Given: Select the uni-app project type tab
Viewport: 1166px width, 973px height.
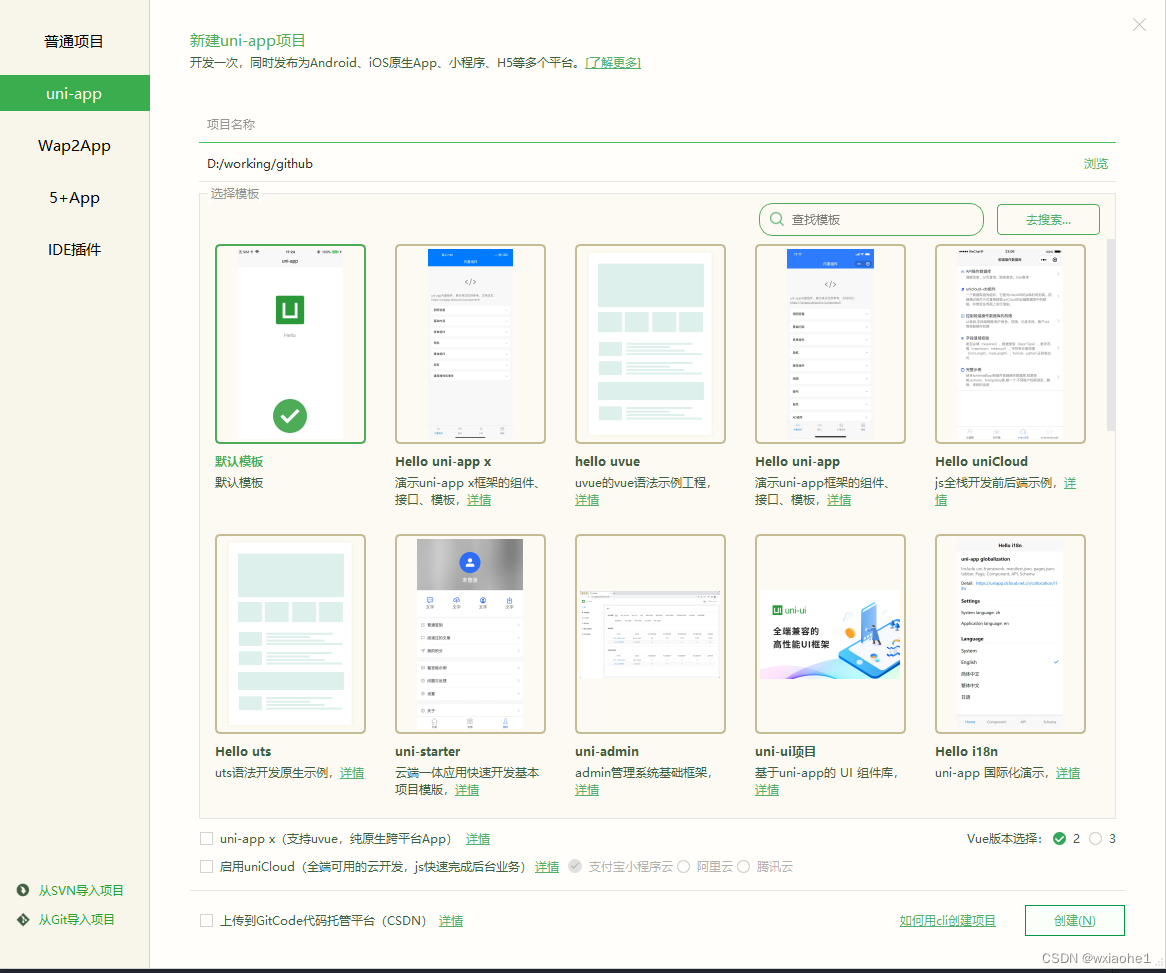Looking at the screenshot, I should pyautogui.click(x=74, y=94).
